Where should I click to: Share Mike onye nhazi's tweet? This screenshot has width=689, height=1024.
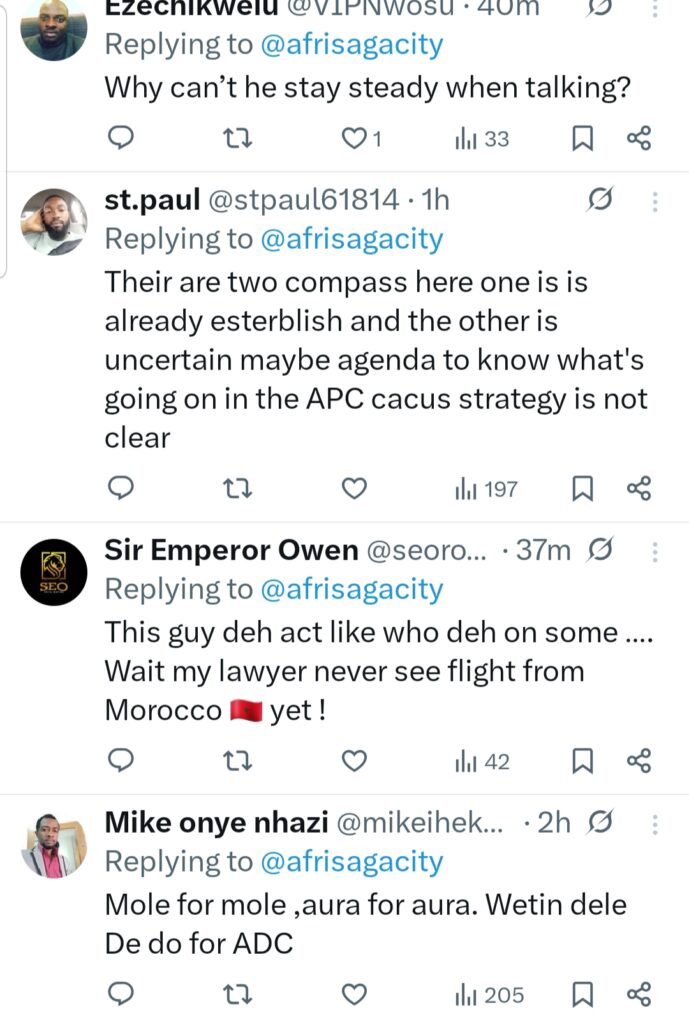pyautogui.click(x=639, y=995)
